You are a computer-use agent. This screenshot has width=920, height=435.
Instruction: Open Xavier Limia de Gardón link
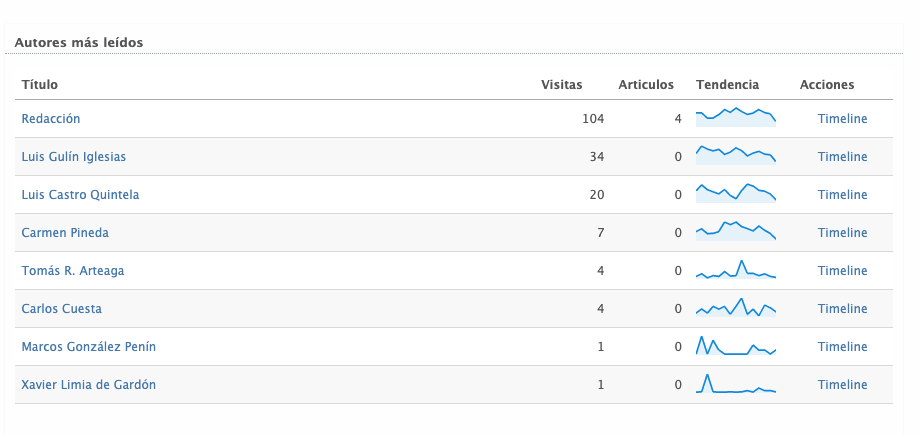89,385
